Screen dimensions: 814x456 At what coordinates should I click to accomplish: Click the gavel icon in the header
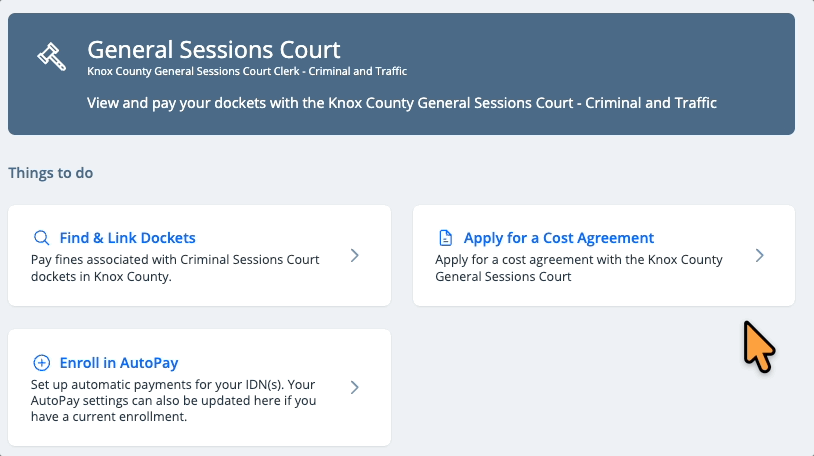coord(51,56)
